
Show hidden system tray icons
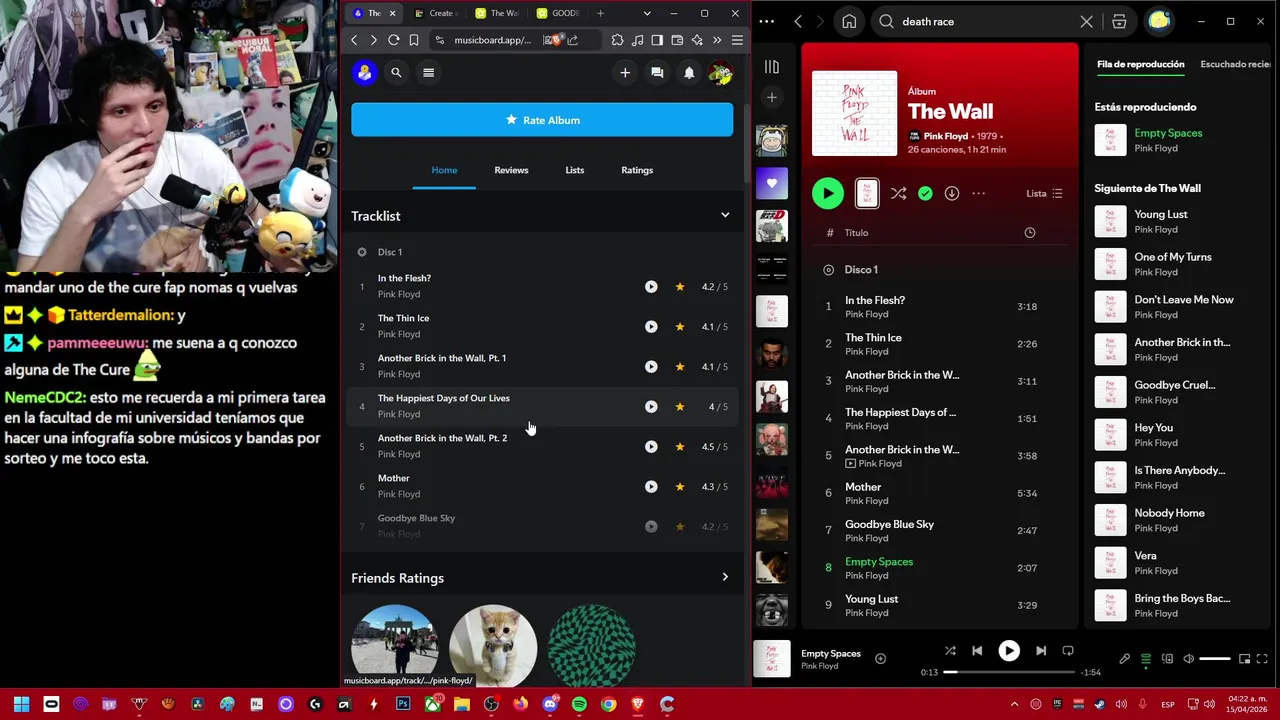click(x=1014, y=704)
